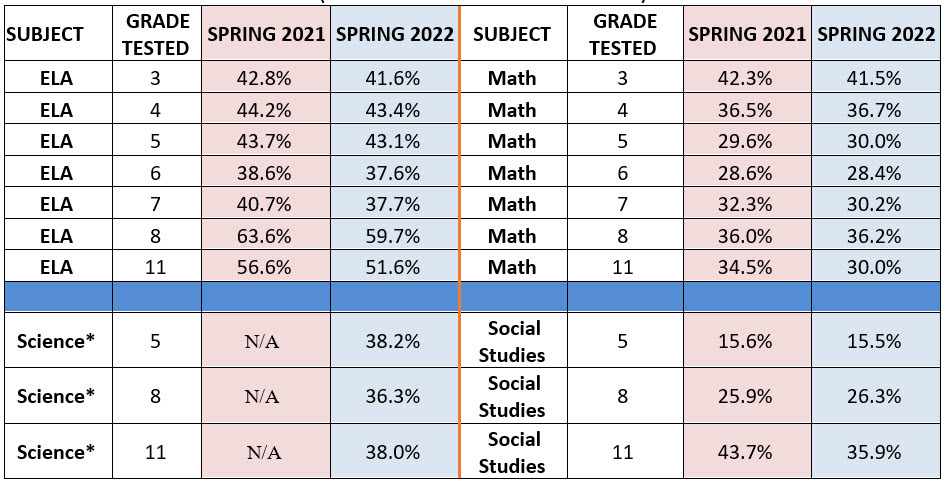The image size is (948, 482).
Task: Click the right-side GRADE TESTED header
Action: point(624,34)
